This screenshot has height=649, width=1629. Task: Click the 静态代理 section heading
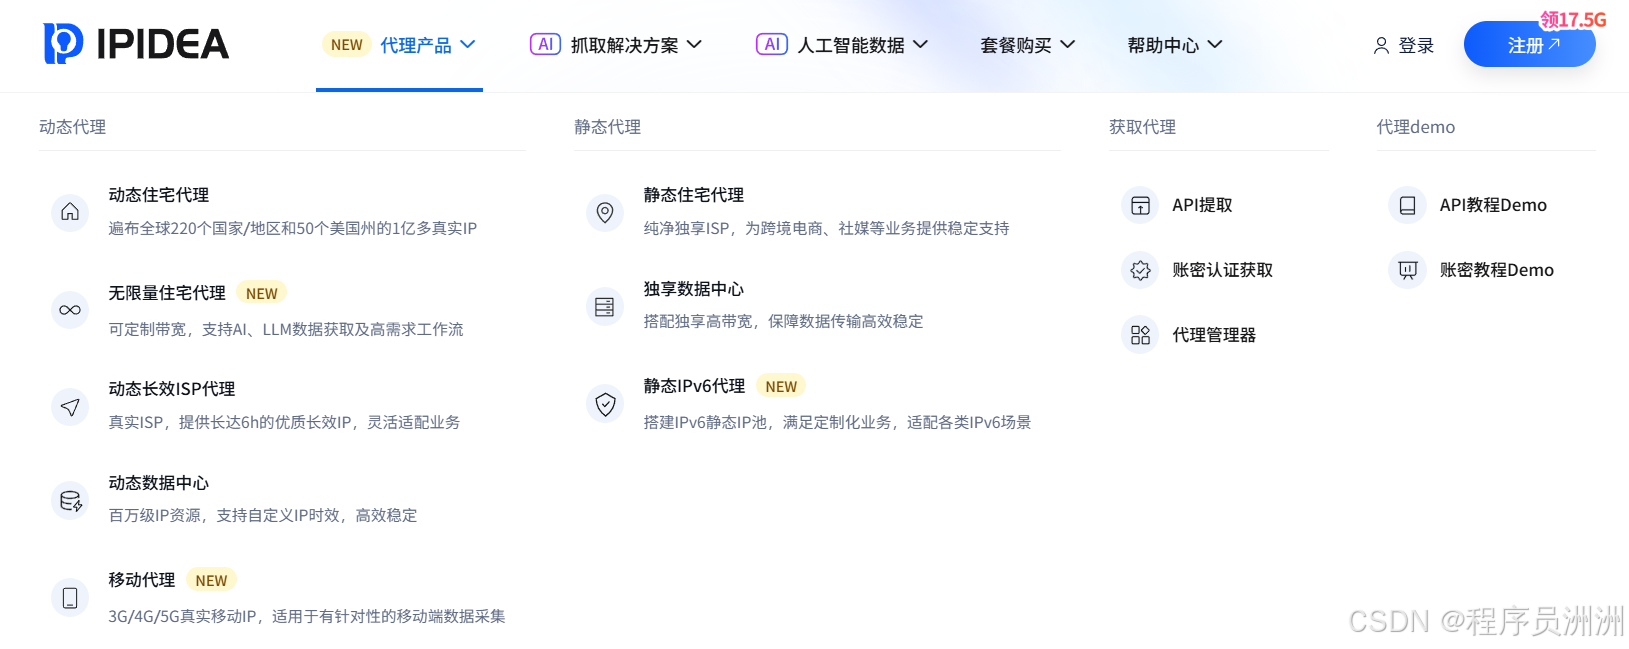[608, 127]
